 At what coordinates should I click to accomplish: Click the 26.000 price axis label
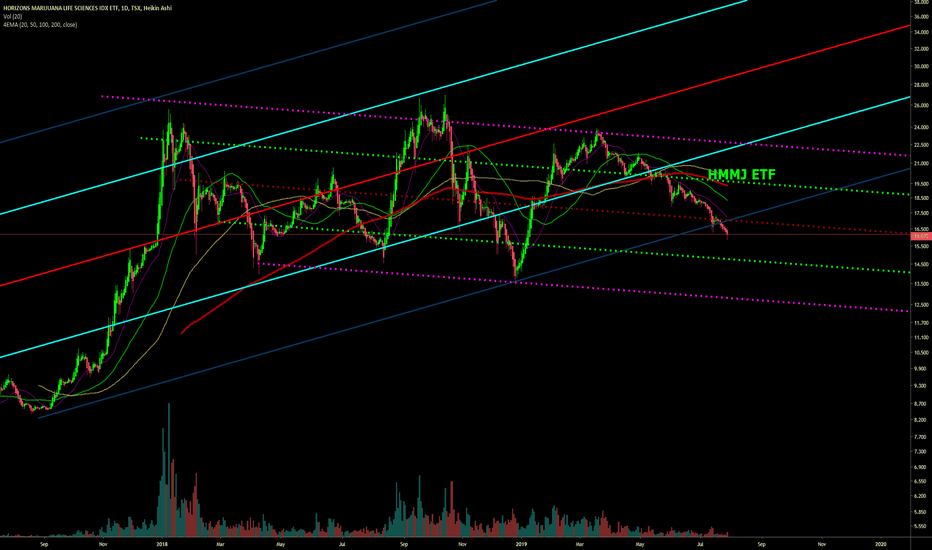(x=921, y=105)
